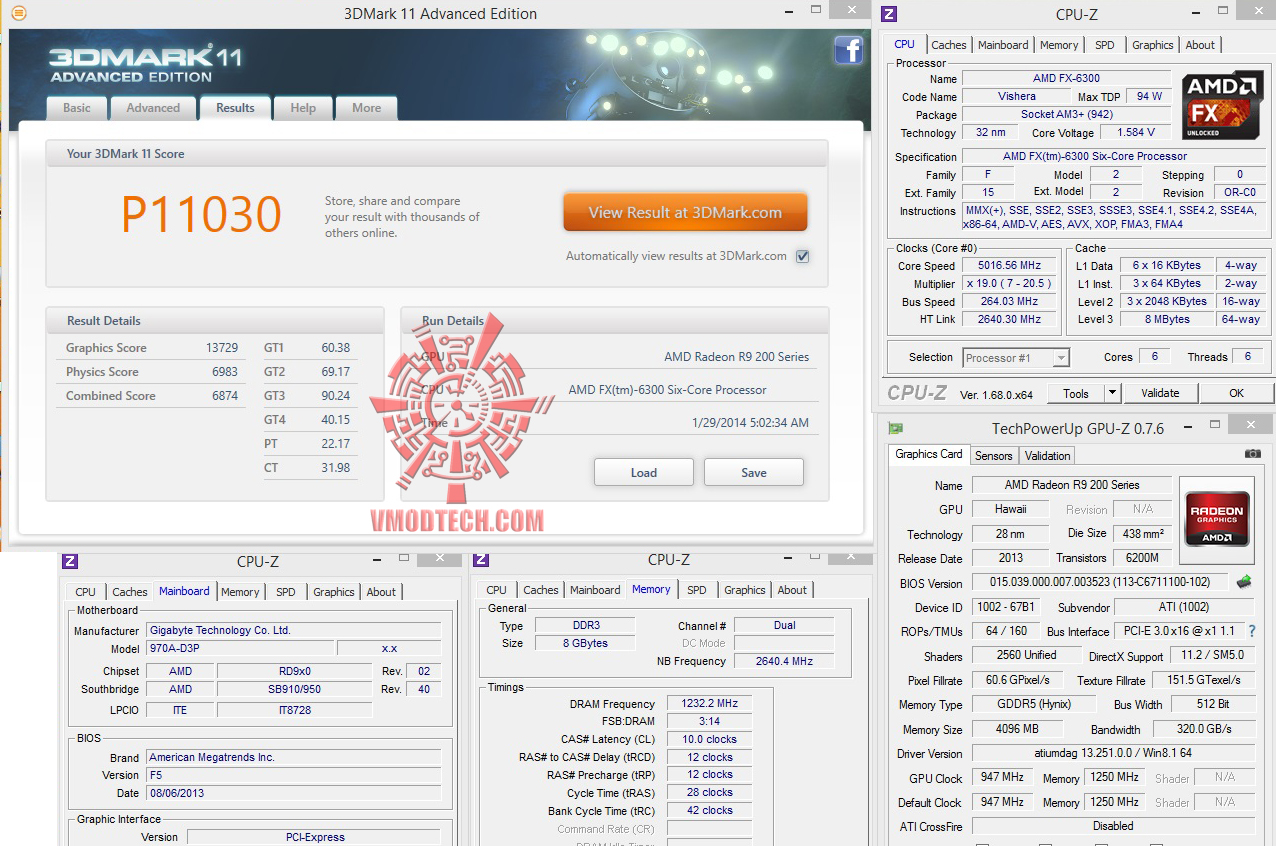This screenshot has width=1276, height=846.
Task: Click the orange 3DMark title bar icon
Action: pyautogui.click(x=17, y=13)
